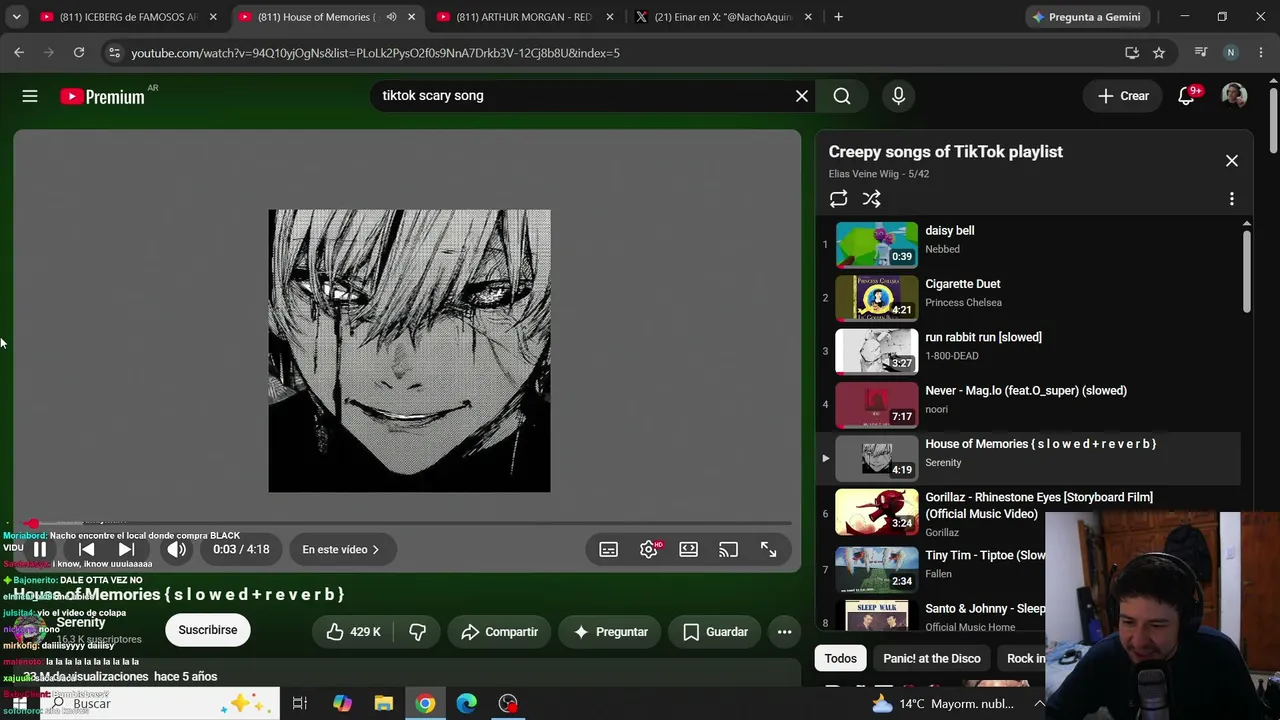
Task: Enter fullscreen mode
Action: point(768,549)
